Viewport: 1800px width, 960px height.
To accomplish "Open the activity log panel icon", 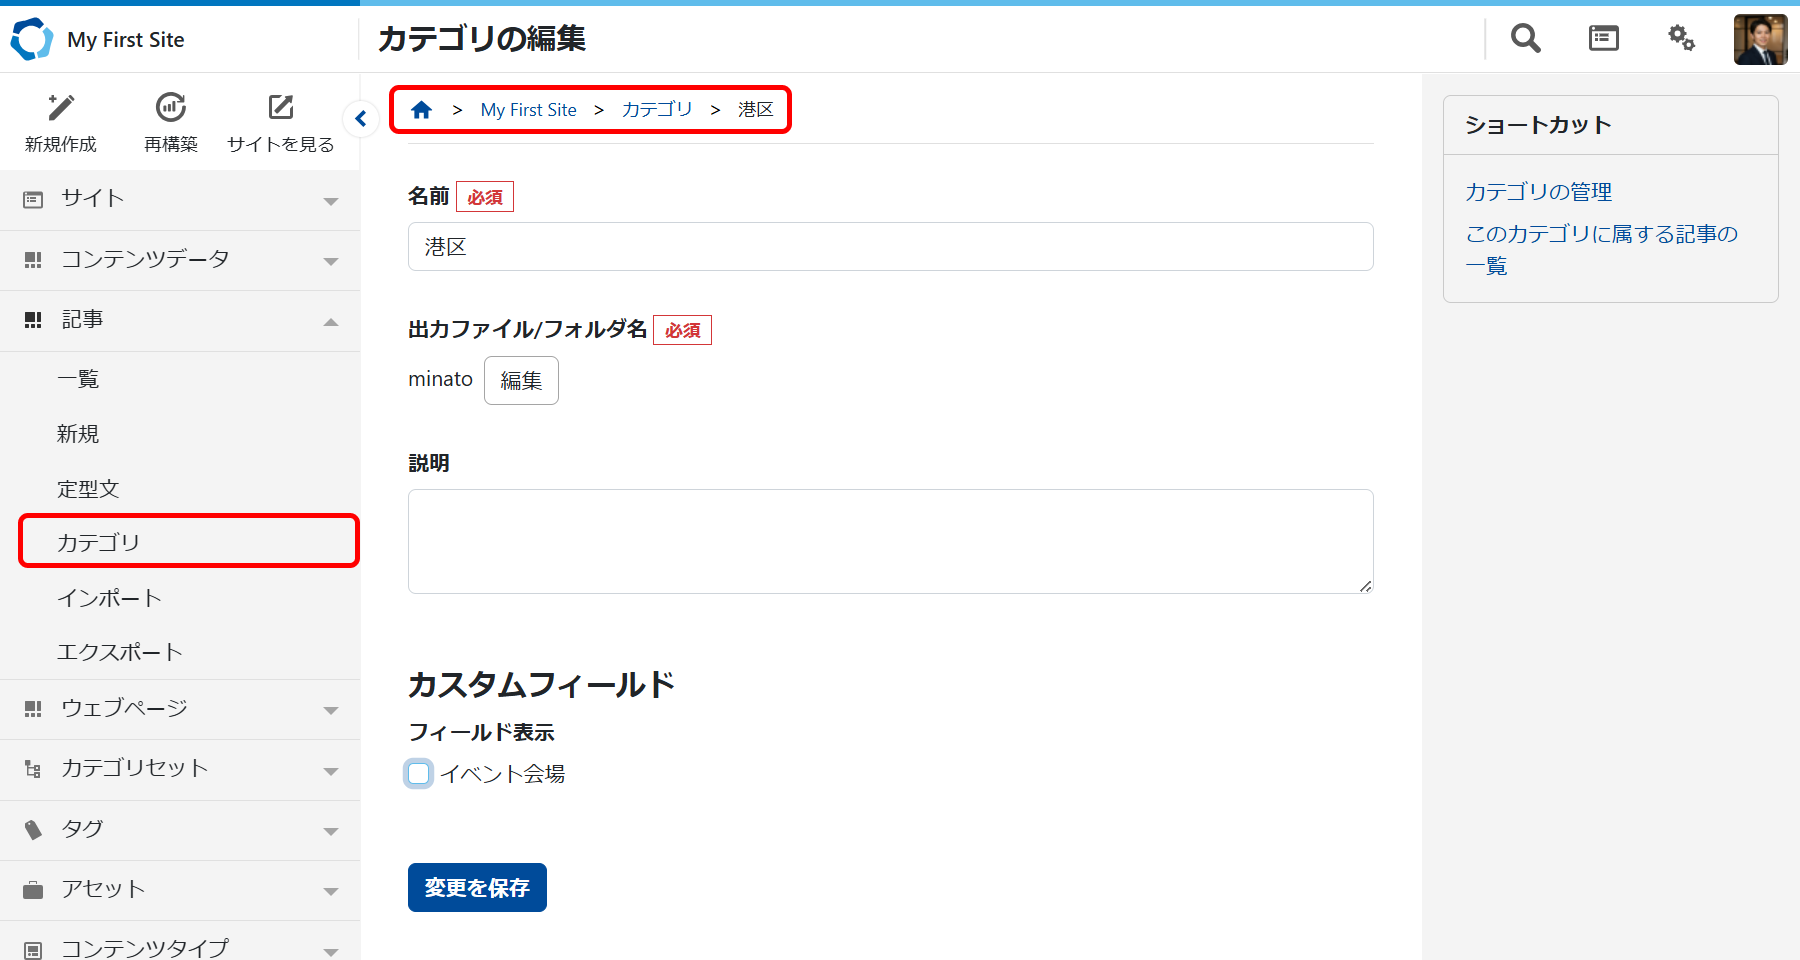I will pyautogui.click(x=1603, y=39).
